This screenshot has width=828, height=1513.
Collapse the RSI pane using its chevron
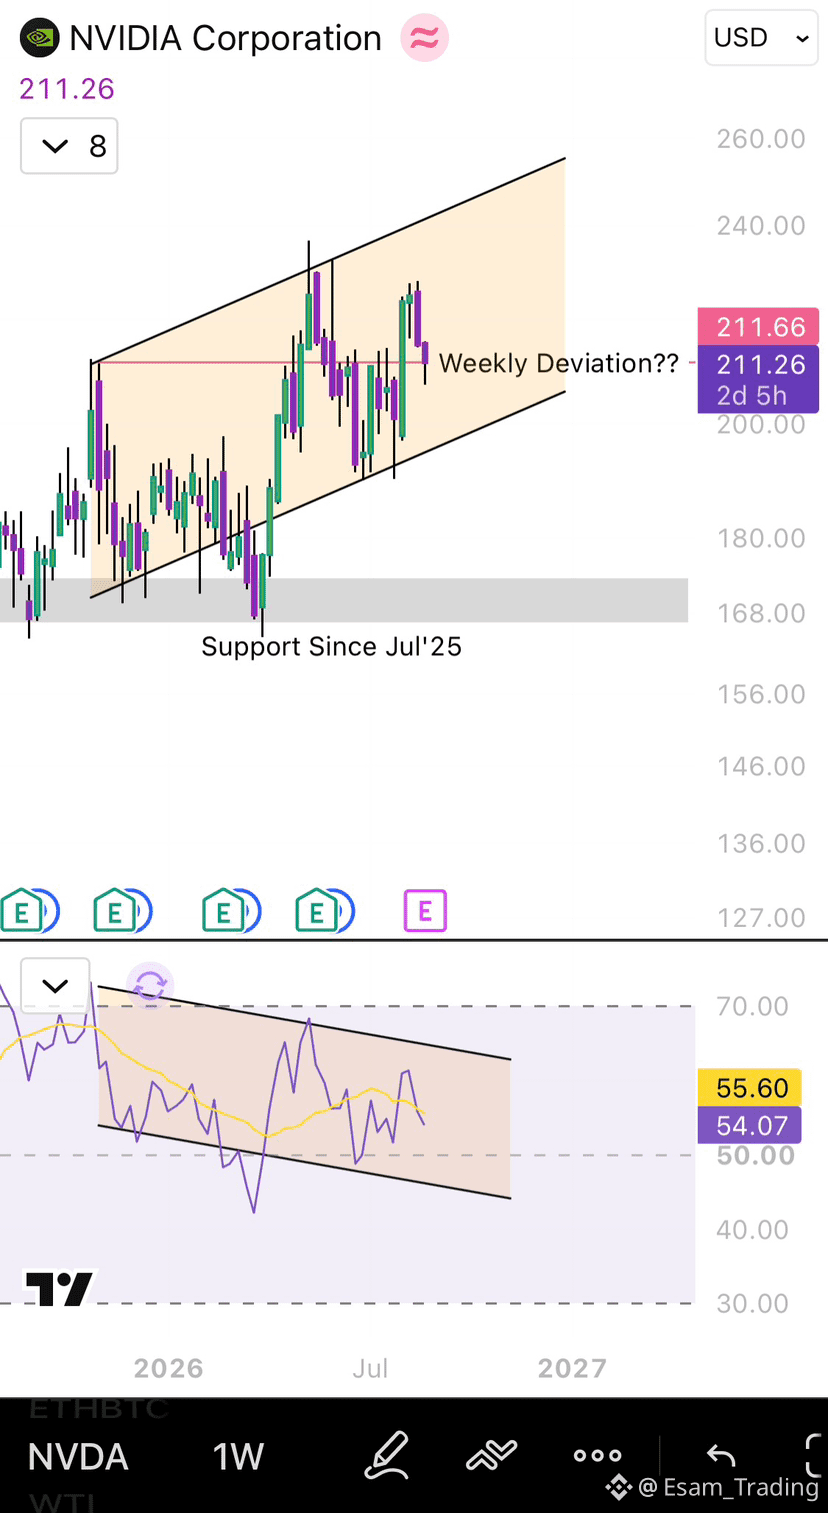[55, 985]
